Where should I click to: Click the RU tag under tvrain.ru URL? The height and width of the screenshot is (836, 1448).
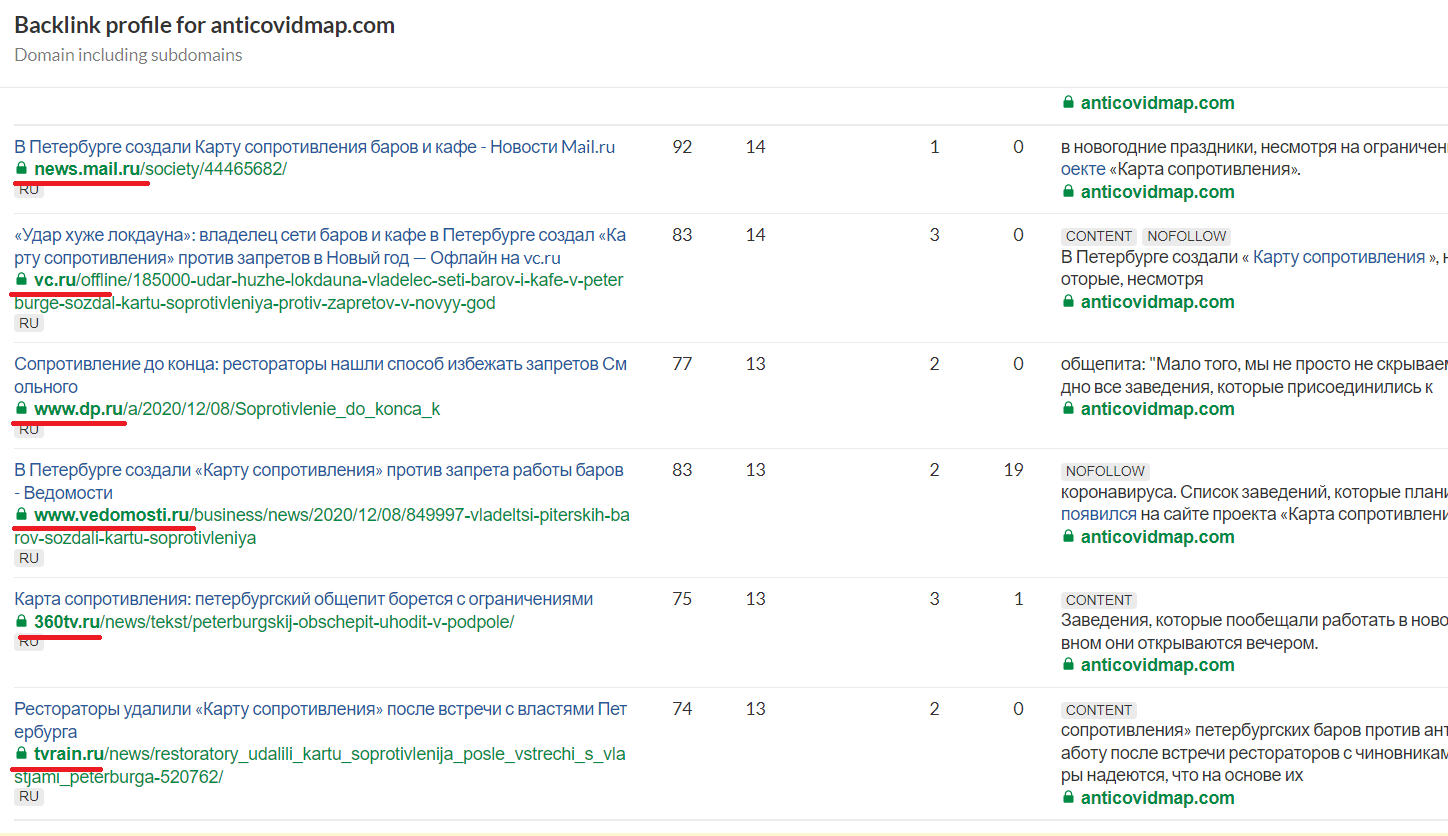tap(29, 797)
